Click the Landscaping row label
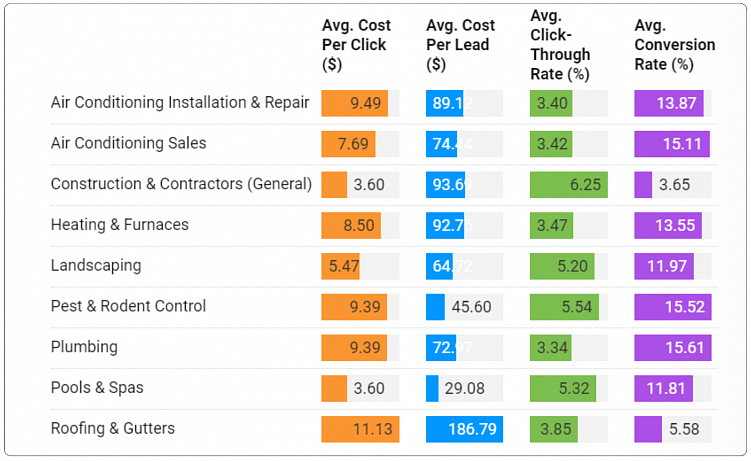 click(96, 266)
